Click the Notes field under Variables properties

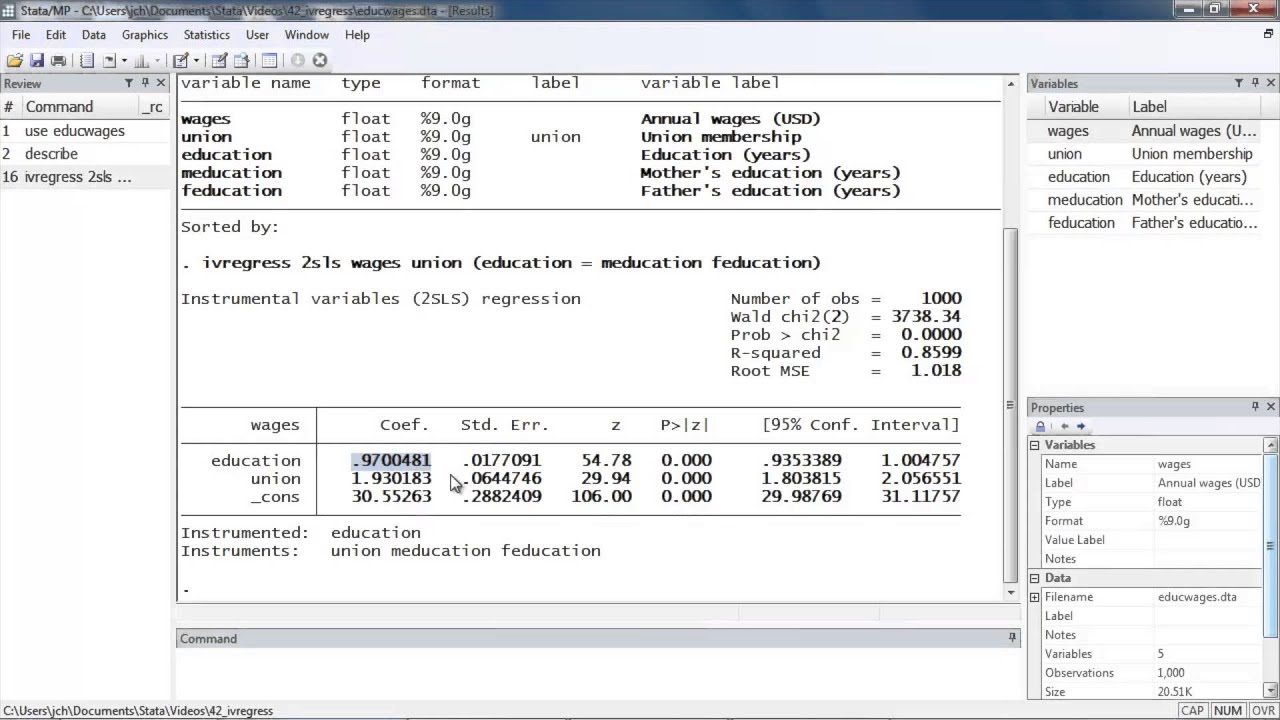1208,559
